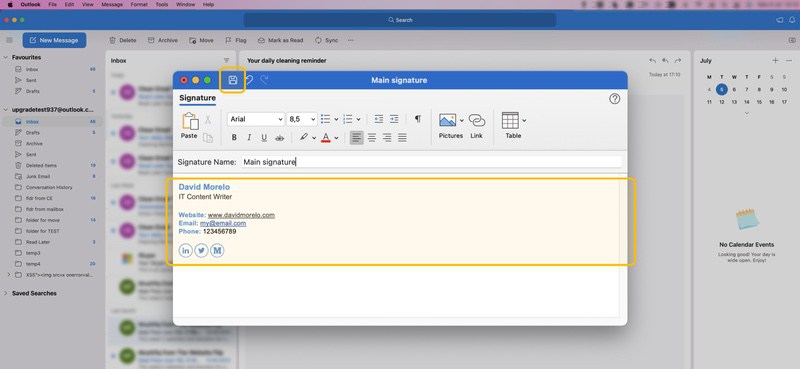Compose with the New Message button
Image resolution: width=800 pixels, height=369 pixels.
pyautogui.click(x=54, y=40)
